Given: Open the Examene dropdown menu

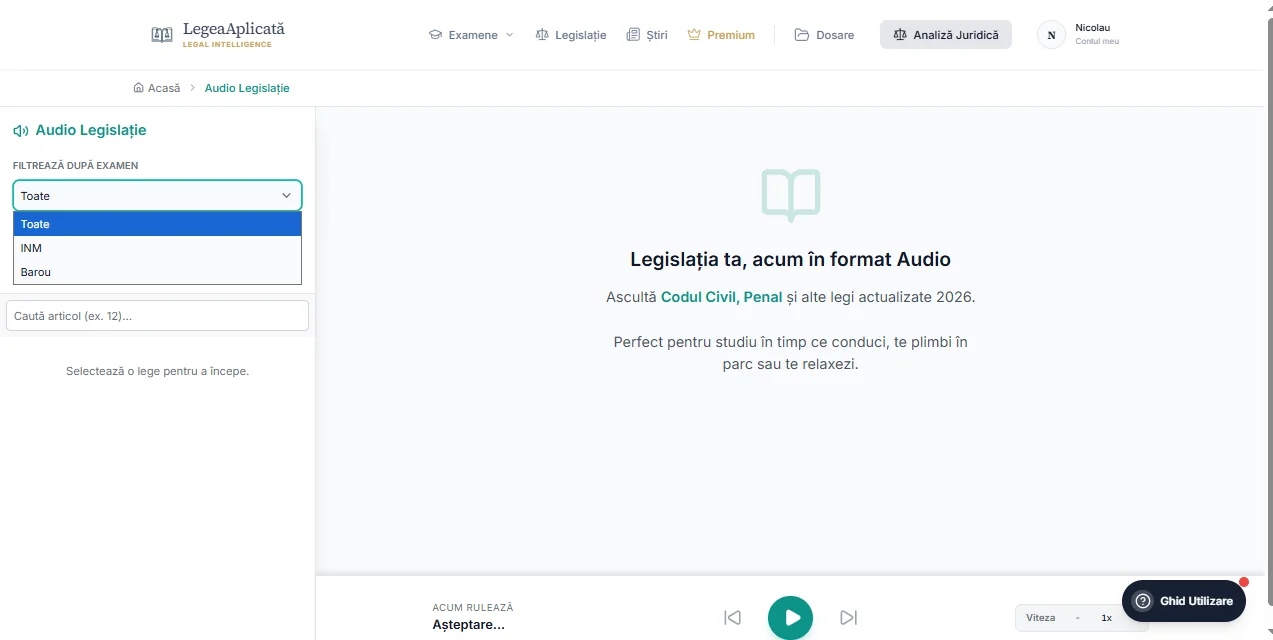Looking at the screenshot, I should 471,35.
